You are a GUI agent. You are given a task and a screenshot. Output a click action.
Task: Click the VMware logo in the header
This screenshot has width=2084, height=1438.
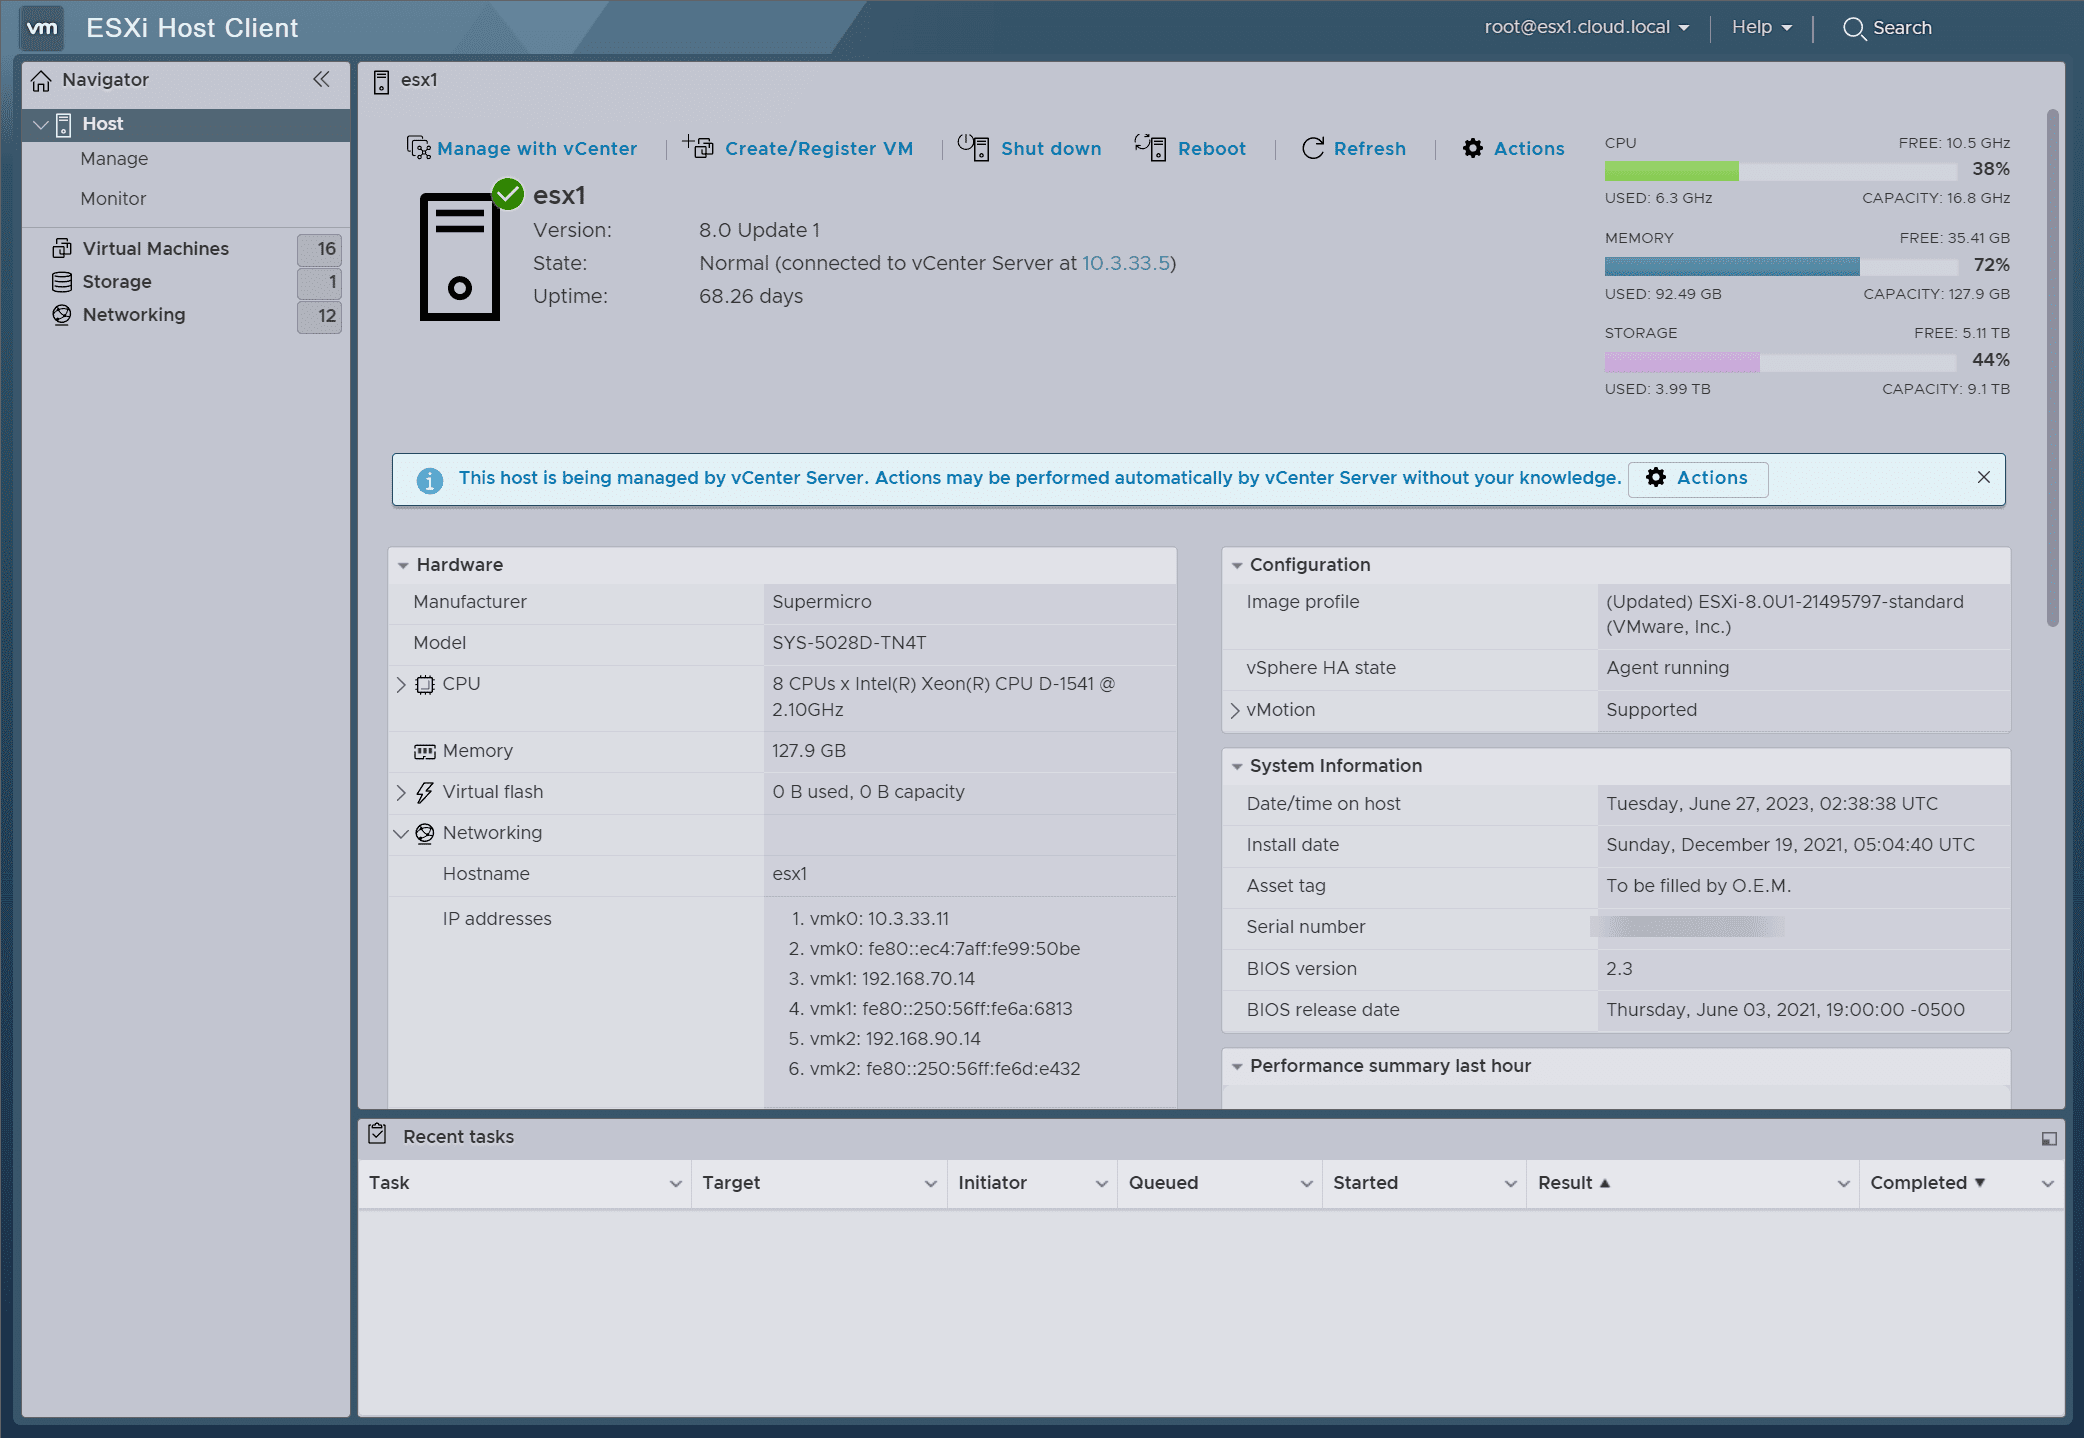click(41, 28)
